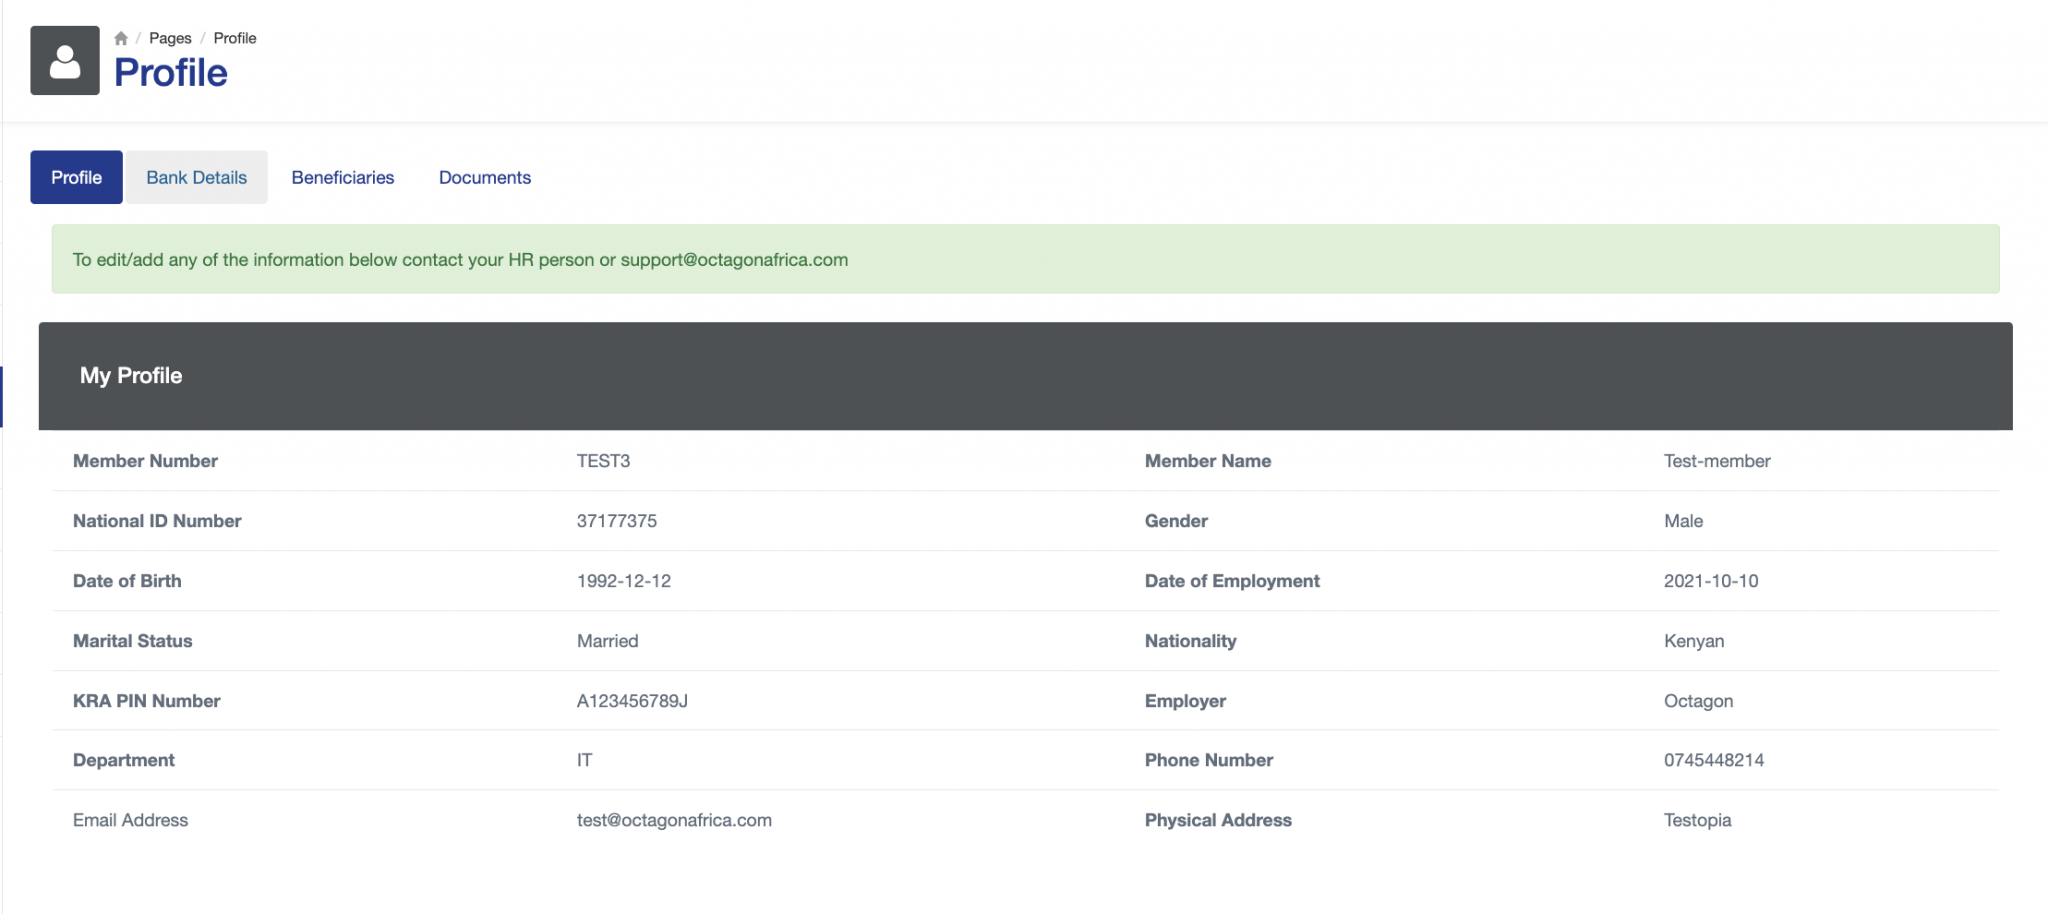The height and width of the screenshot is (914, 2048).
Task: Switch to the Bank Details tab
Action: tap(196, 177)
